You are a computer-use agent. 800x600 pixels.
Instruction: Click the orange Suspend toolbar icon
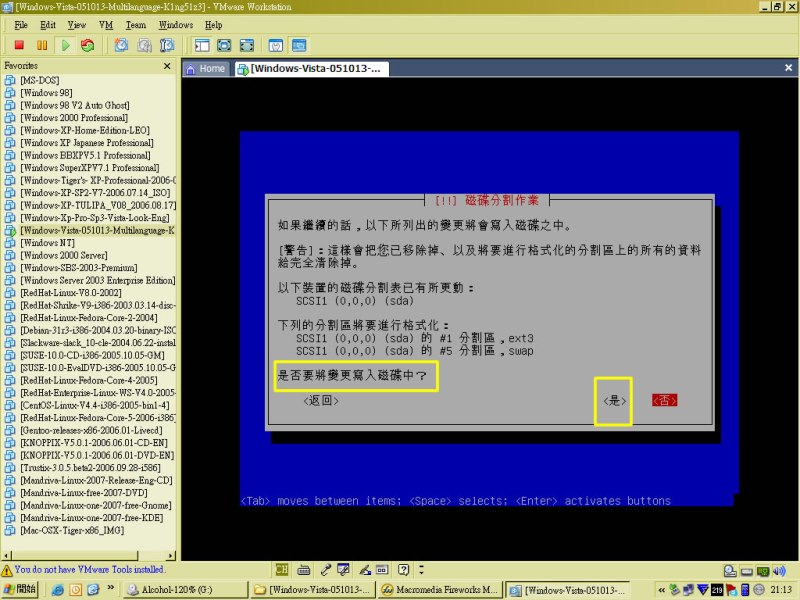point(42,45)
